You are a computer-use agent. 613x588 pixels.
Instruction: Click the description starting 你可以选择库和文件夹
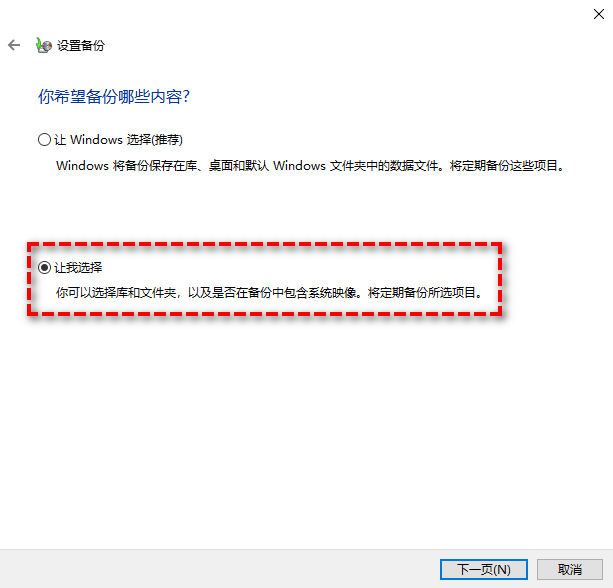[x=270, y=292]
